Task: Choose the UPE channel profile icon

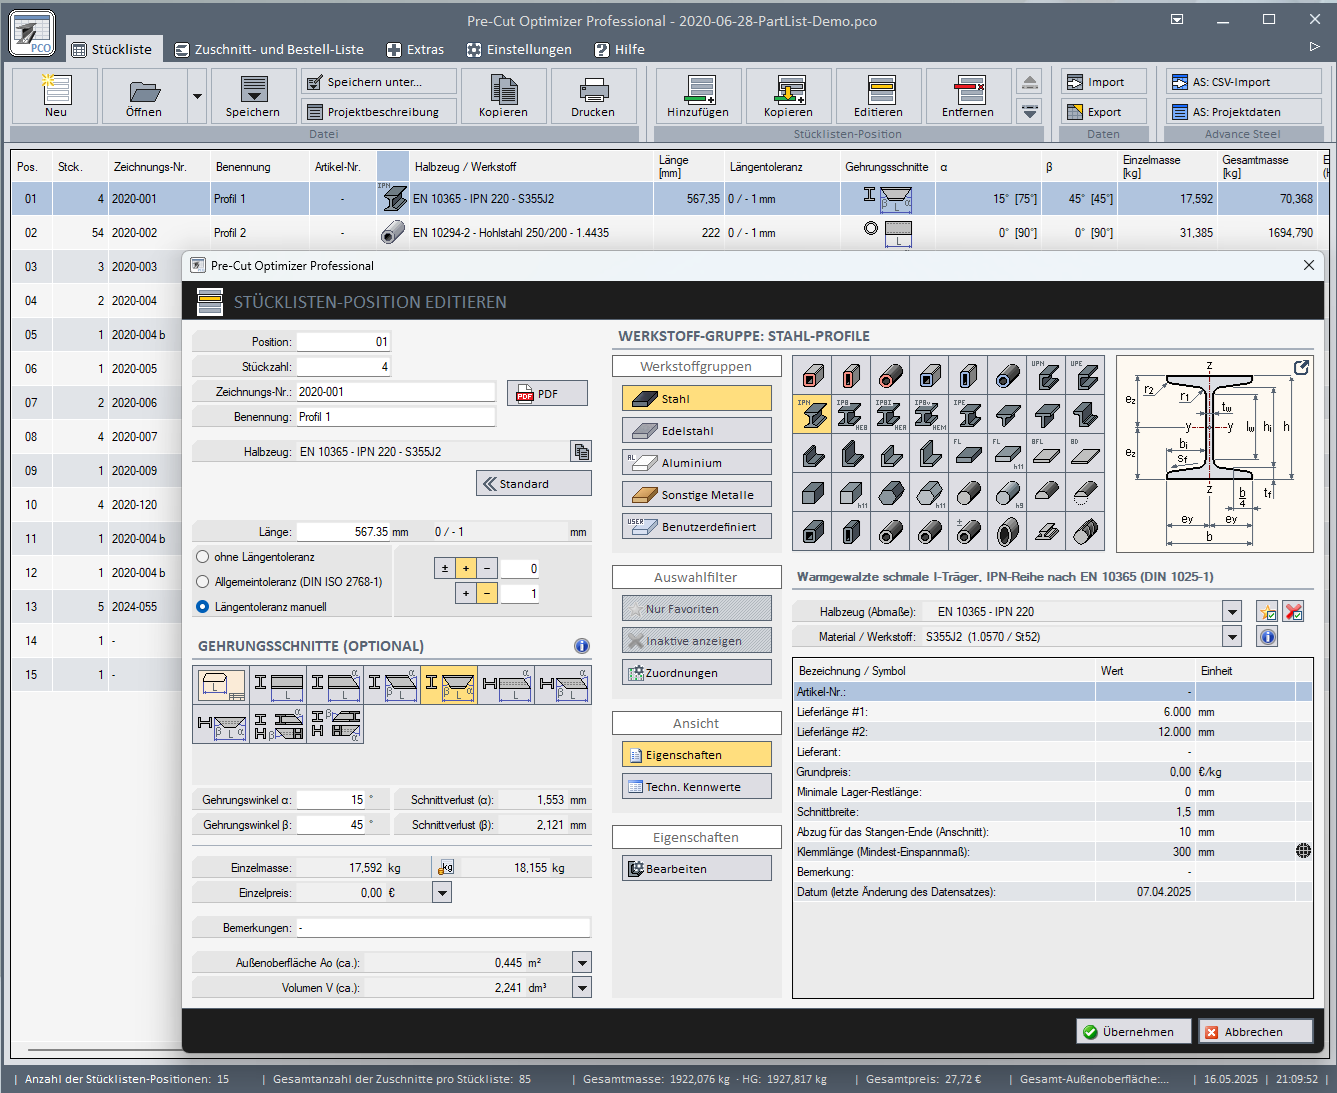Action: (x=1085, y=375)
